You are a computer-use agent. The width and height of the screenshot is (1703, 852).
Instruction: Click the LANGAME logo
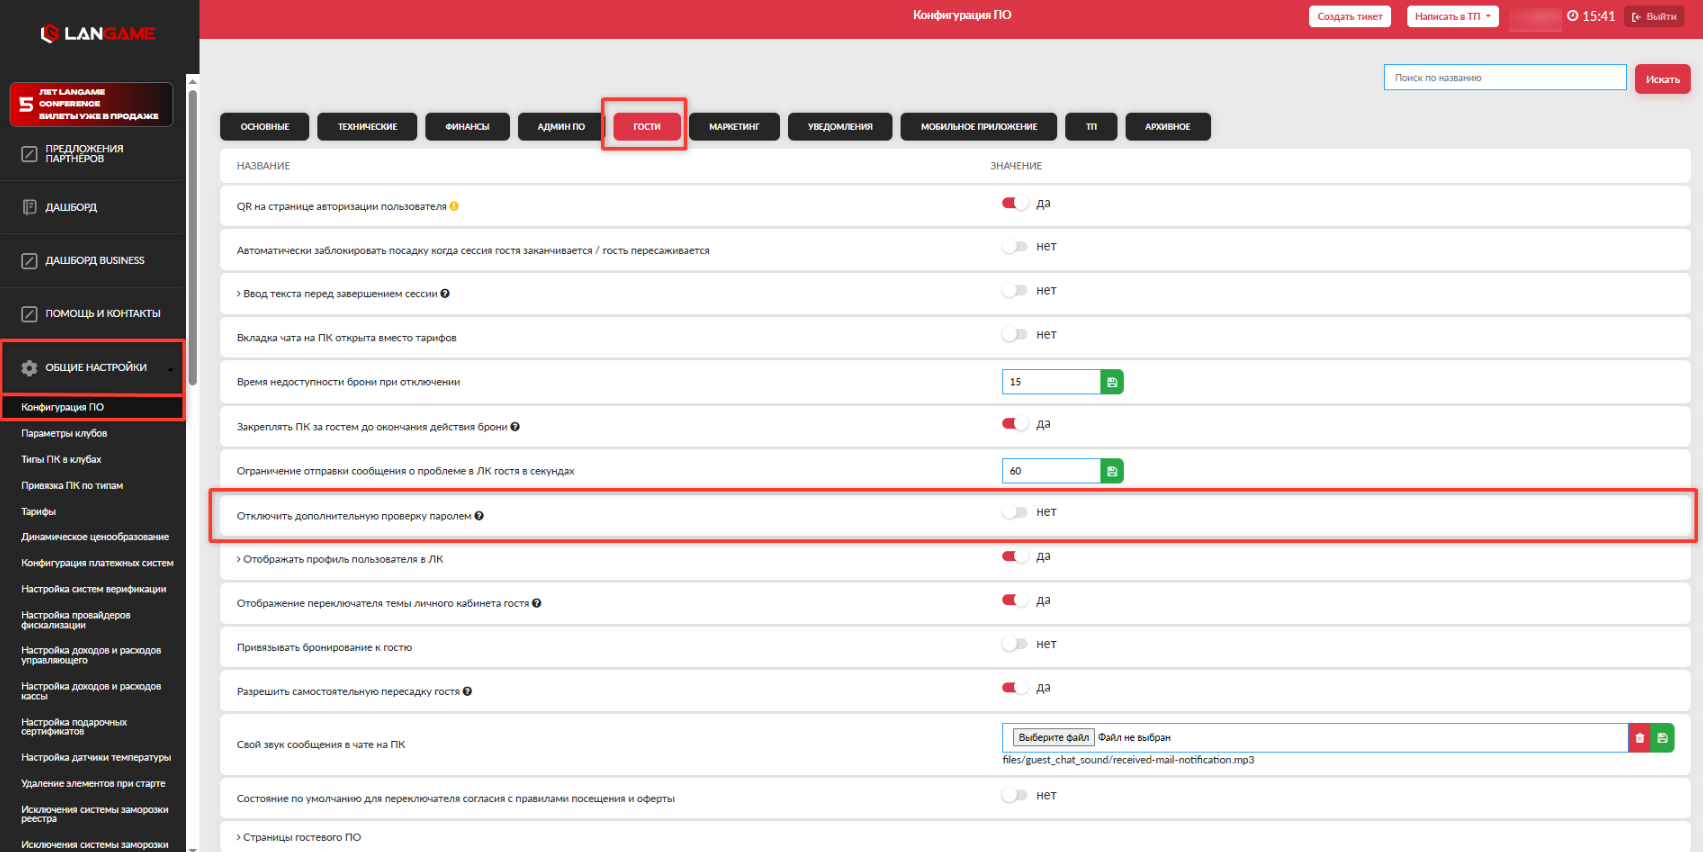98,34
